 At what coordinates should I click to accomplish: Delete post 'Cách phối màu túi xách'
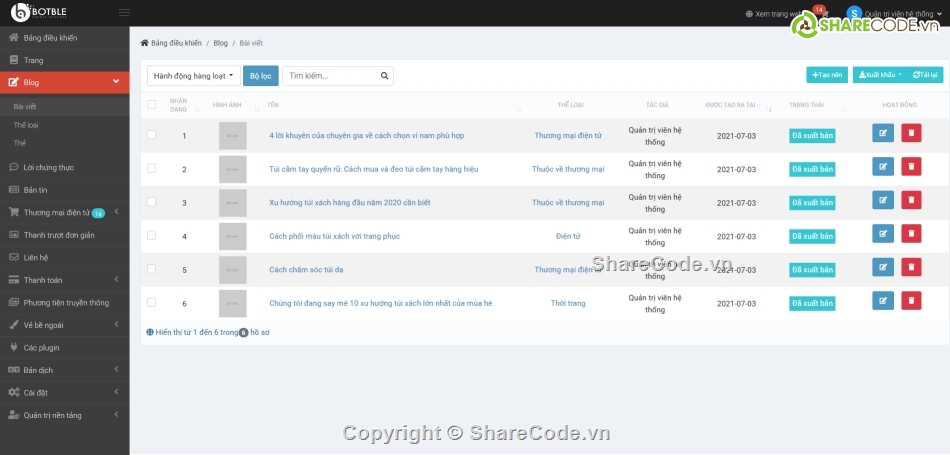tap(911, 233)
